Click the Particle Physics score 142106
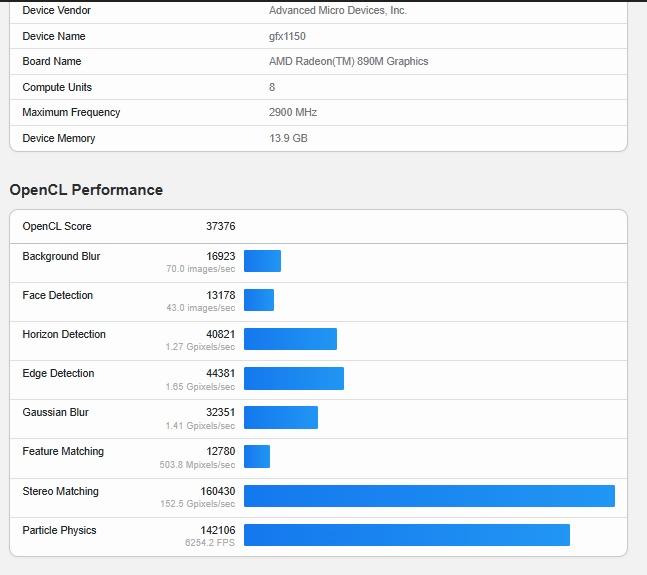This screenshot has height=575, width=647. pyautogui.click(x=218, y=530)
